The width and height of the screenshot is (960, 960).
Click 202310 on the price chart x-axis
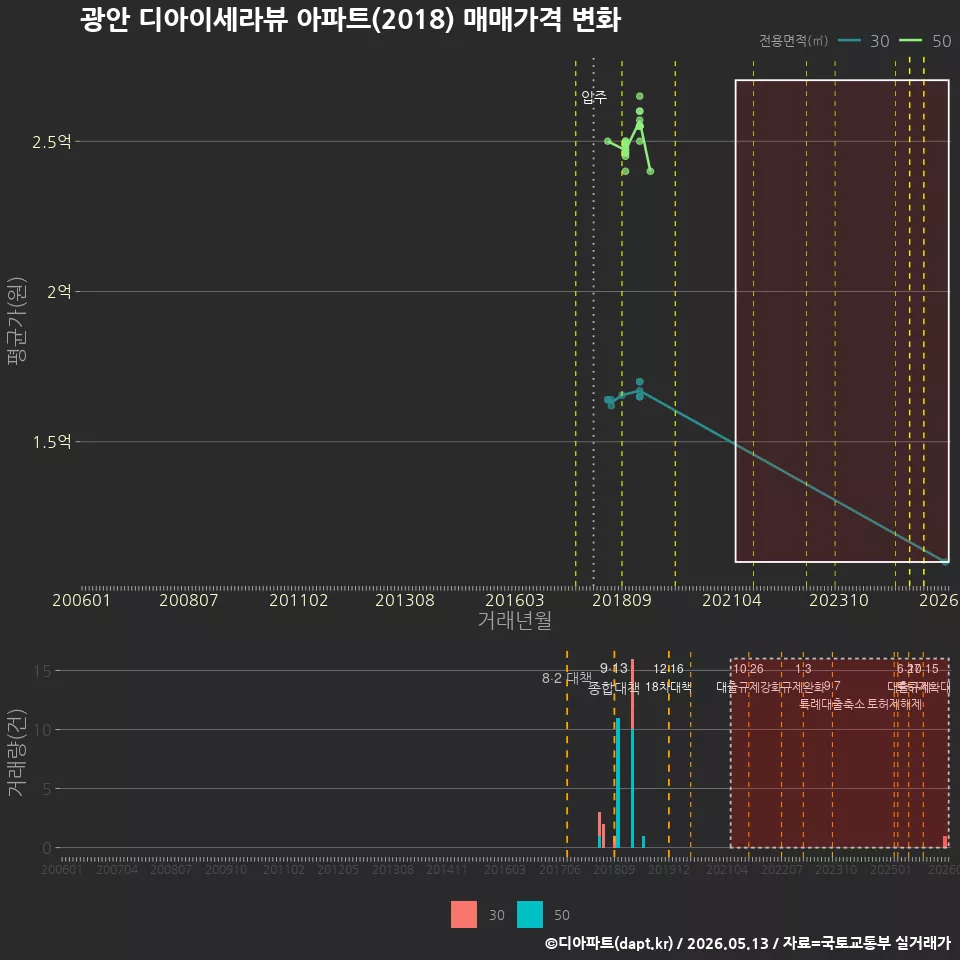(x=839, y=600)
